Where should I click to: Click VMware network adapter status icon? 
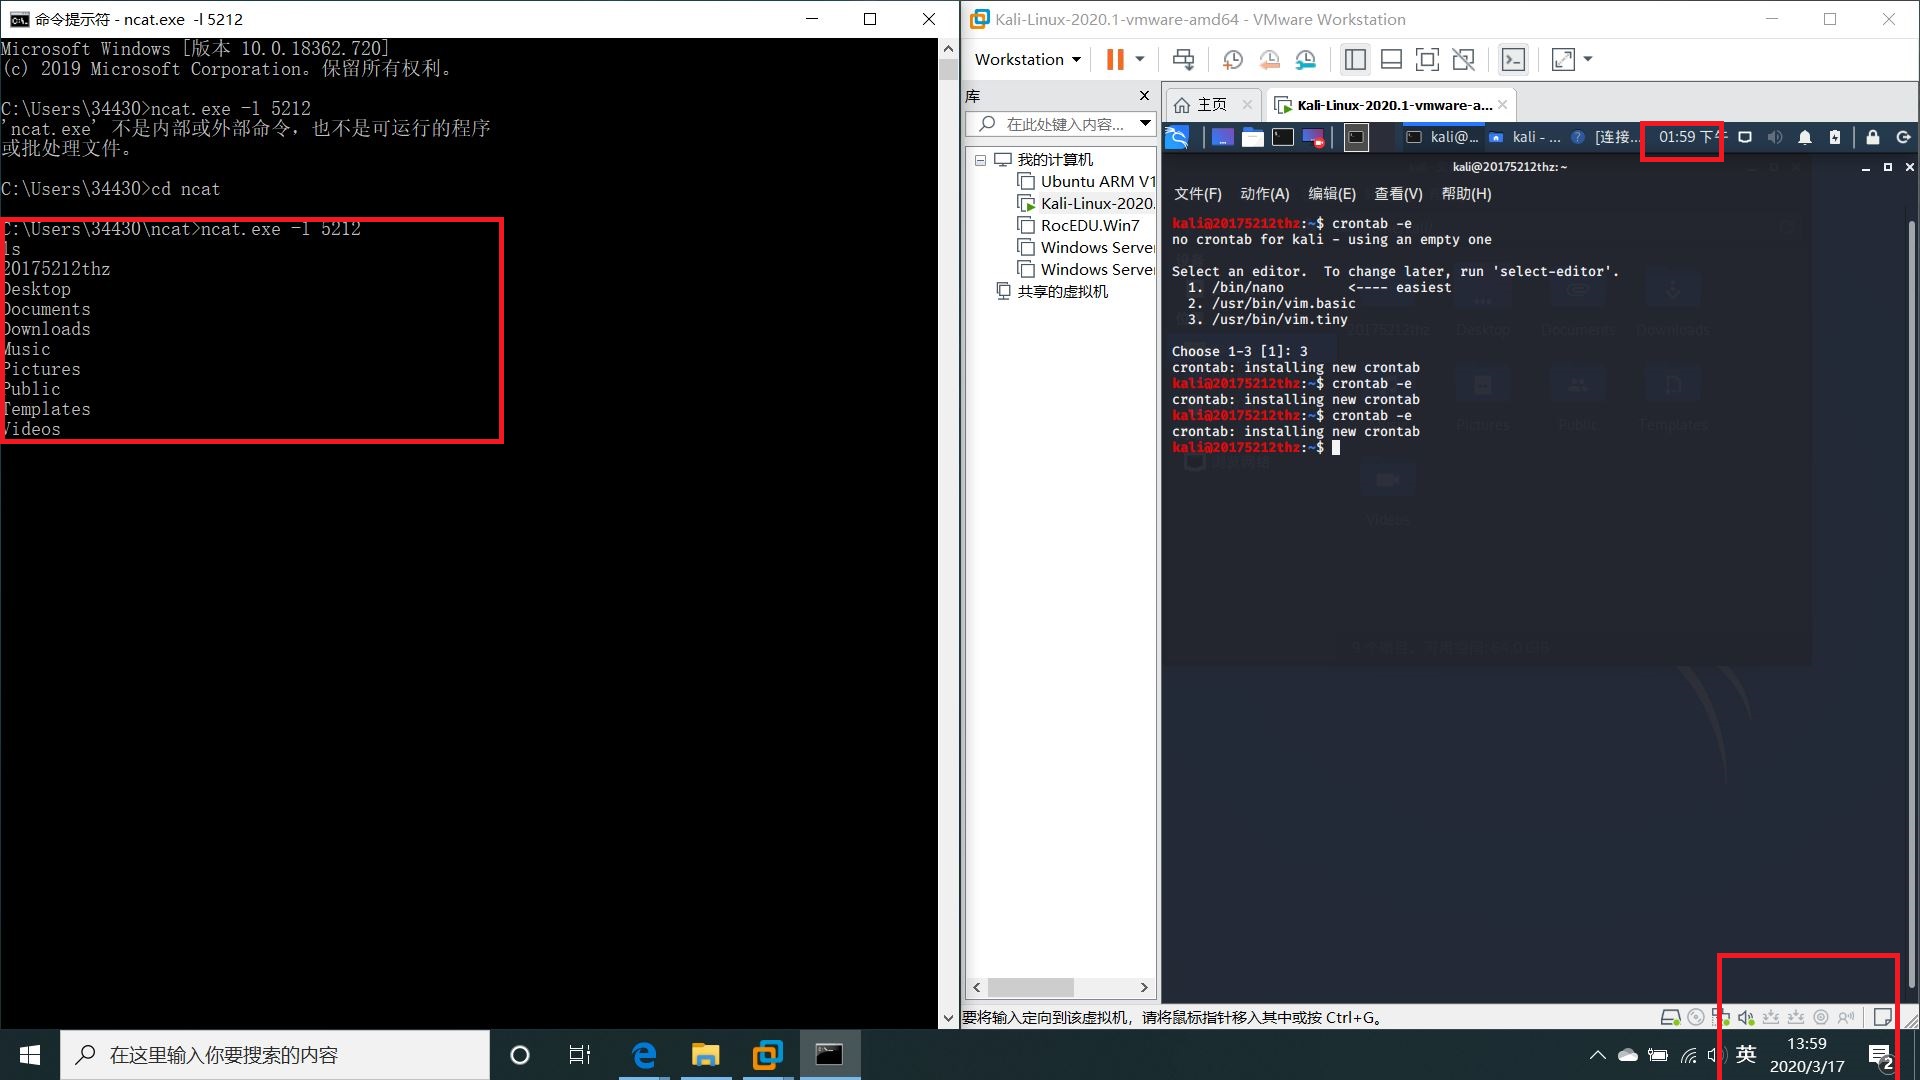pyautogui.click(x=1720, y=1017)
